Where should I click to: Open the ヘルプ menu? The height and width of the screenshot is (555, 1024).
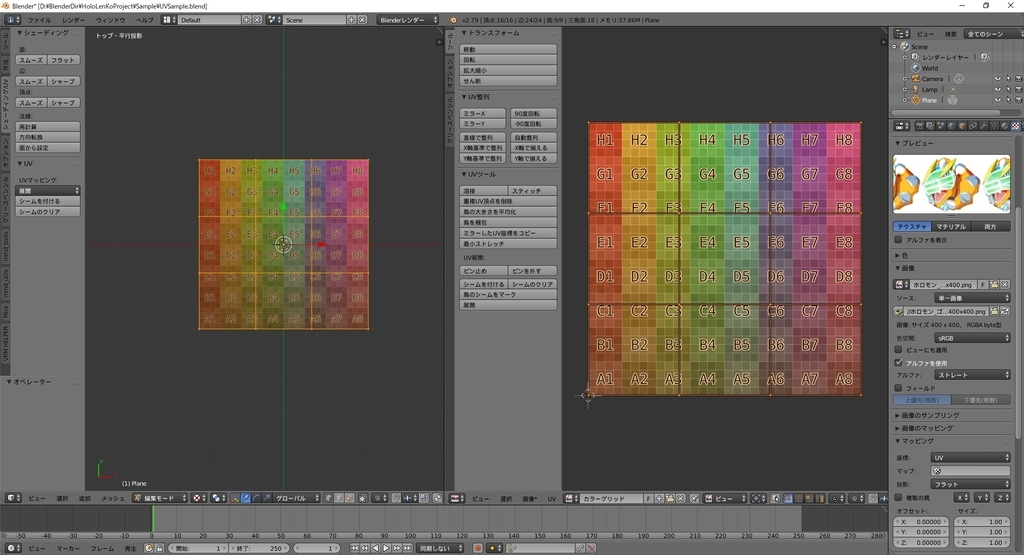click(x=144, y=20)
